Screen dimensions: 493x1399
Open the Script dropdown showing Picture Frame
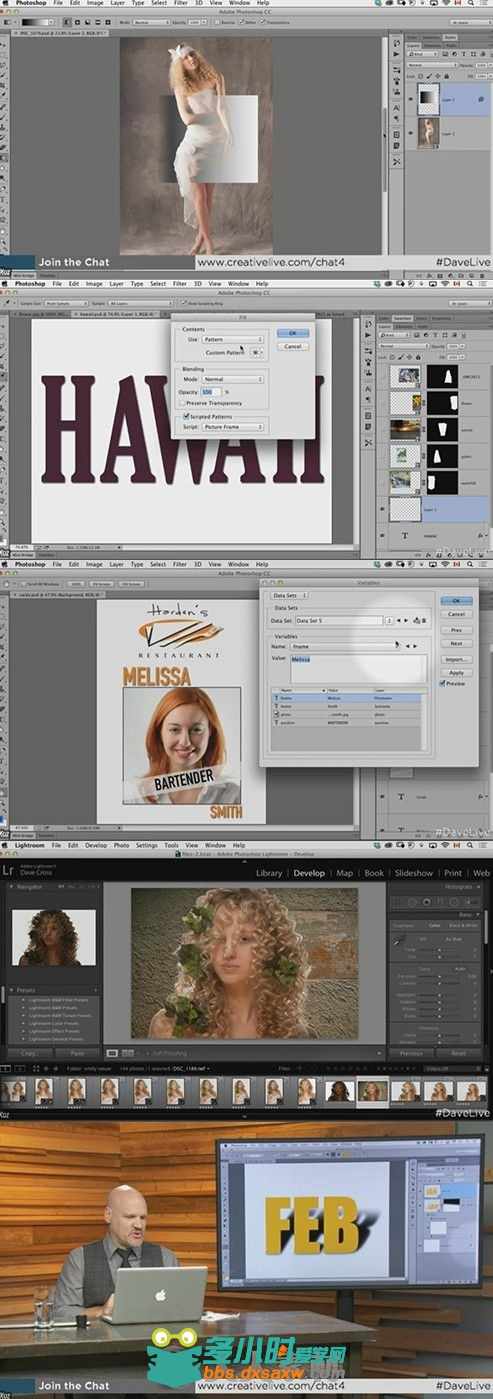click(232, 427)
